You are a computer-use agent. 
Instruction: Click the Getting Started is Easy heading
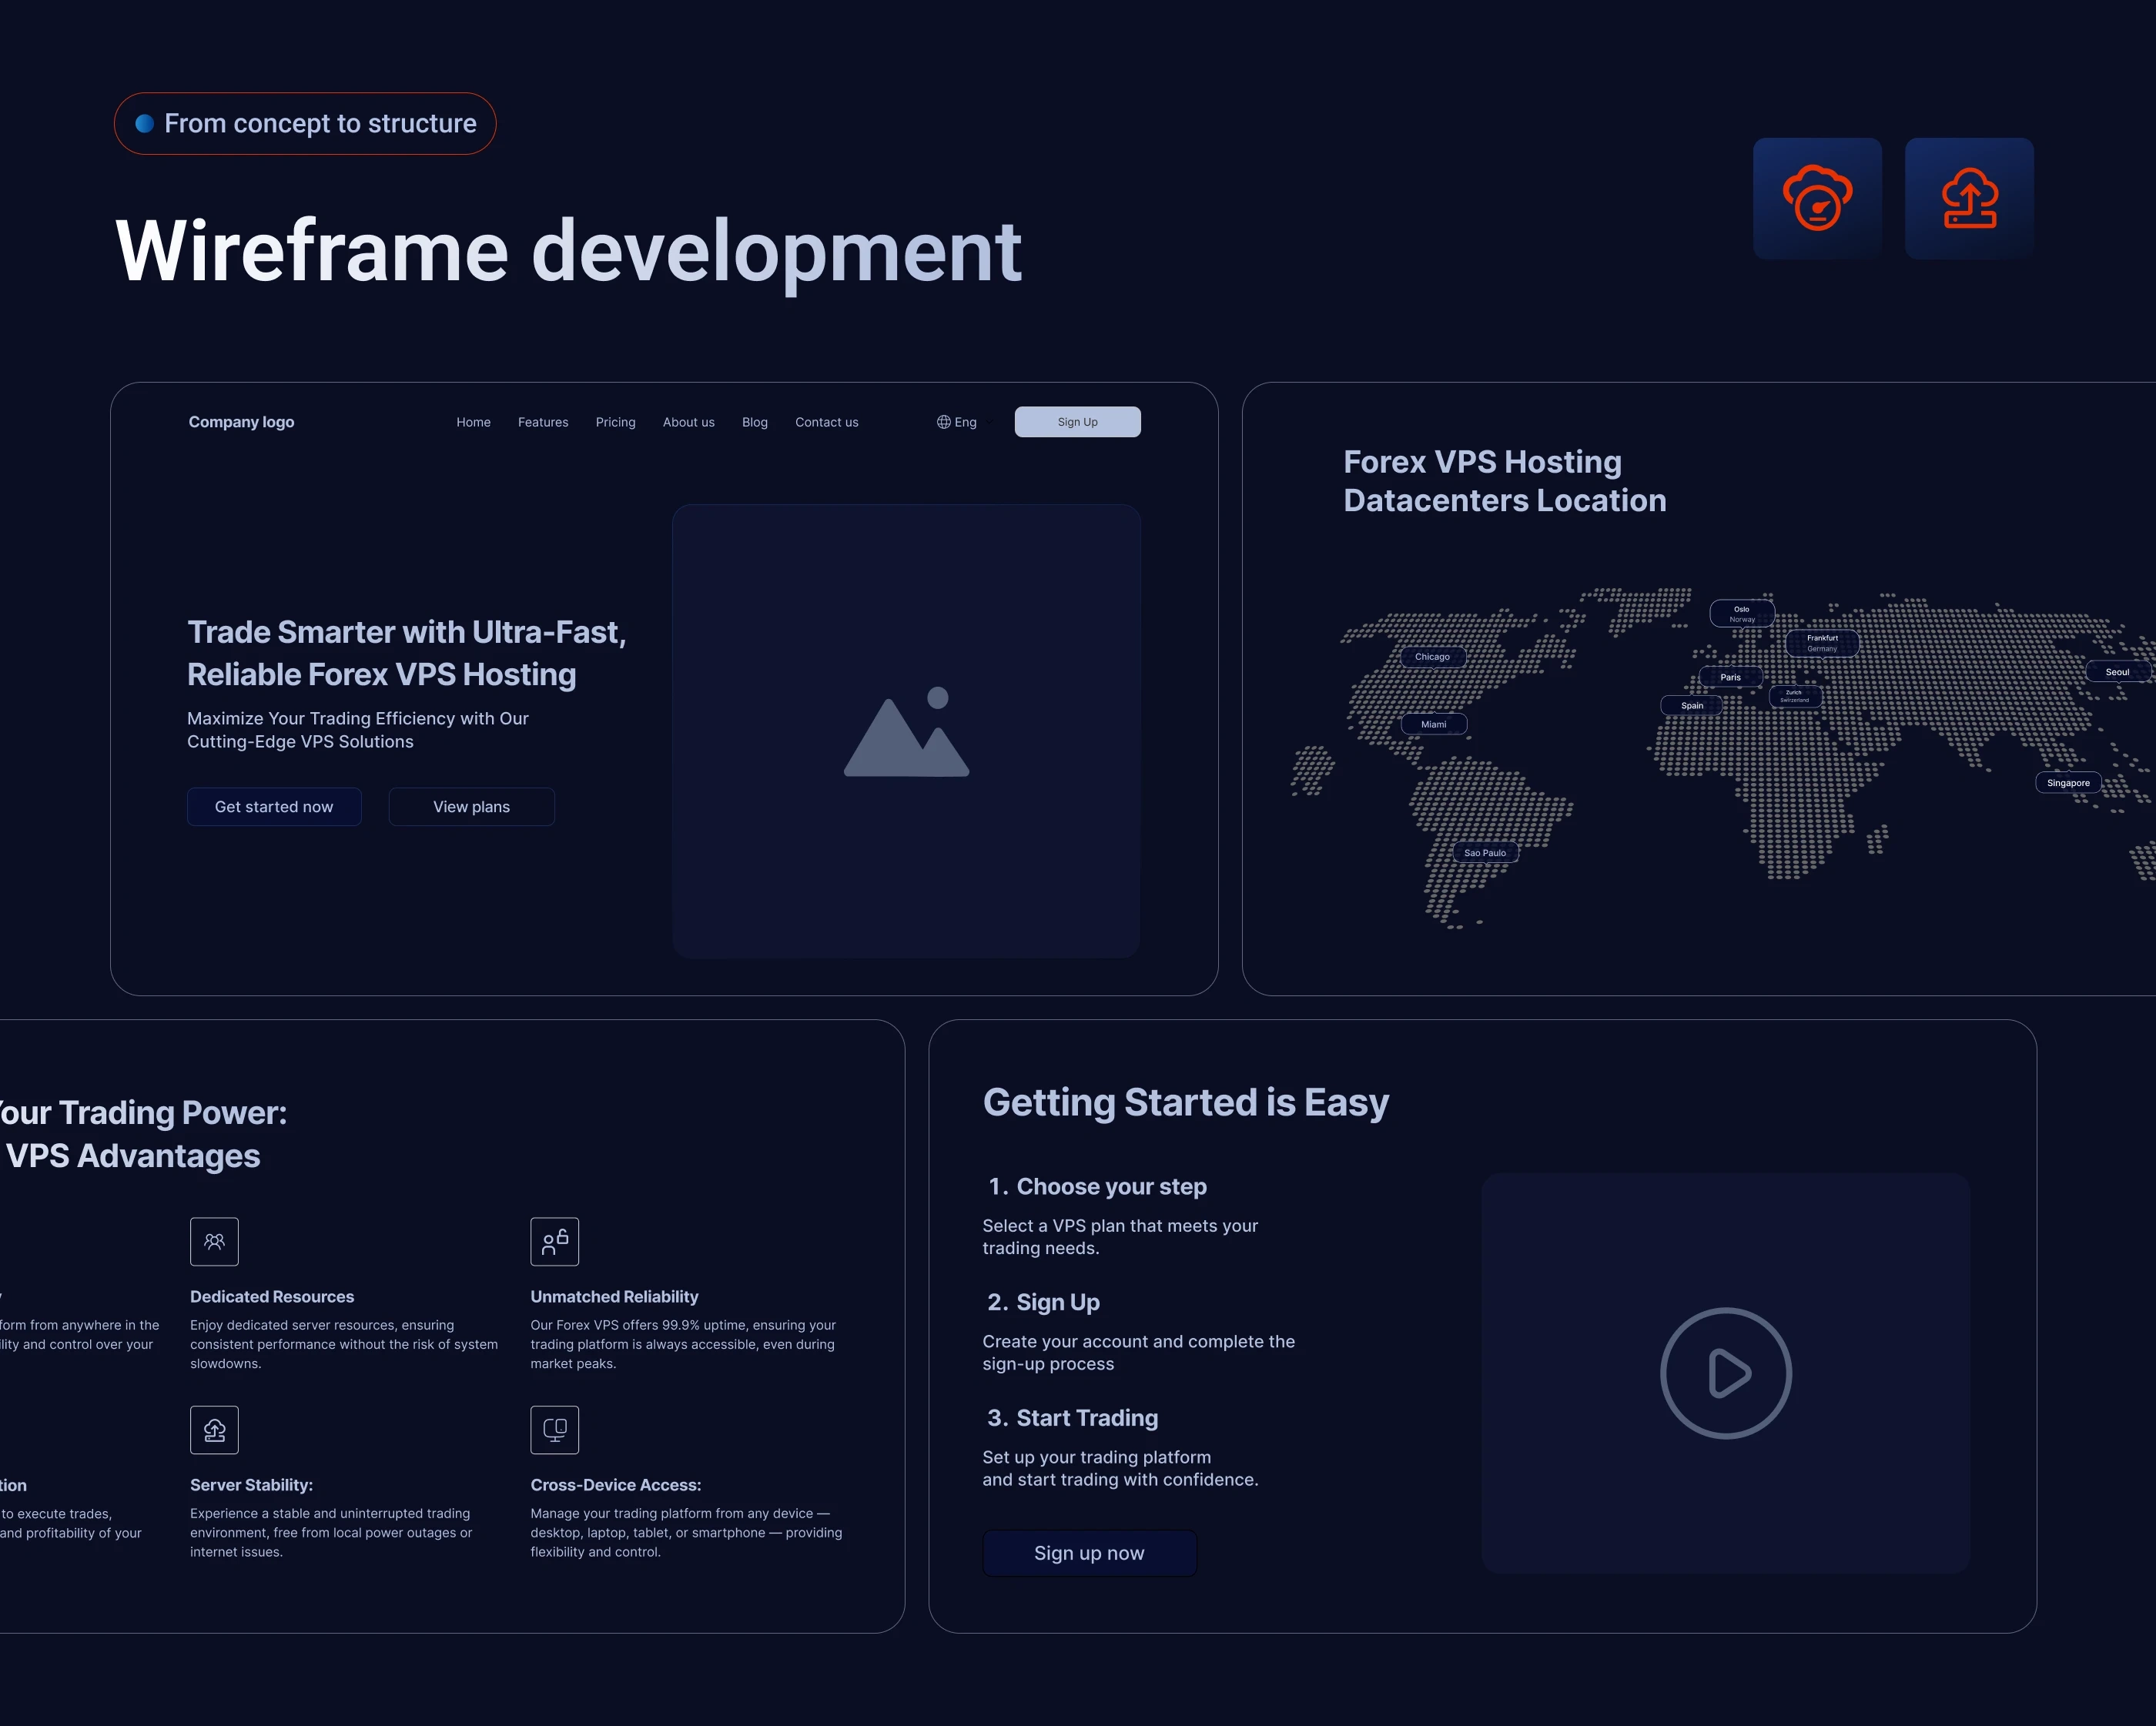point(1186,1102)
